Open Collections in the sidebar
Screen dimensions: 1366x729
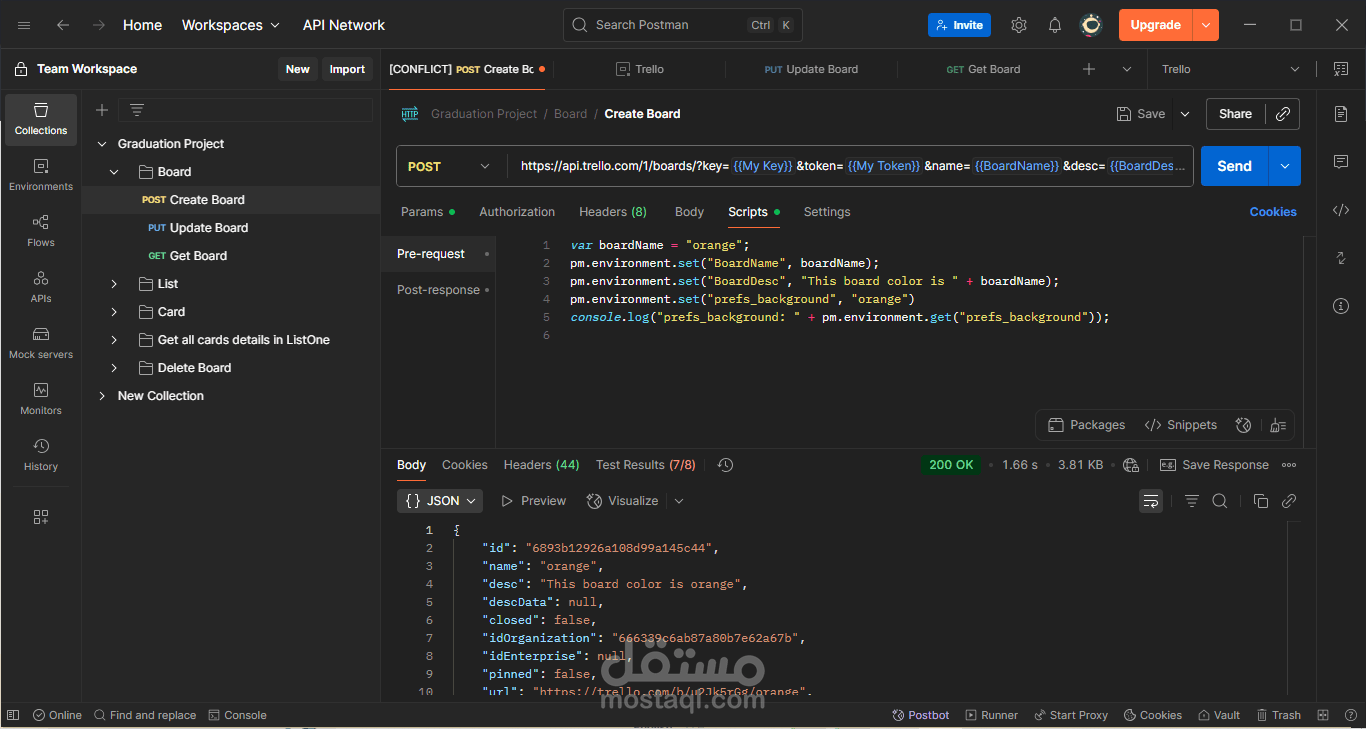click(41, 119)
